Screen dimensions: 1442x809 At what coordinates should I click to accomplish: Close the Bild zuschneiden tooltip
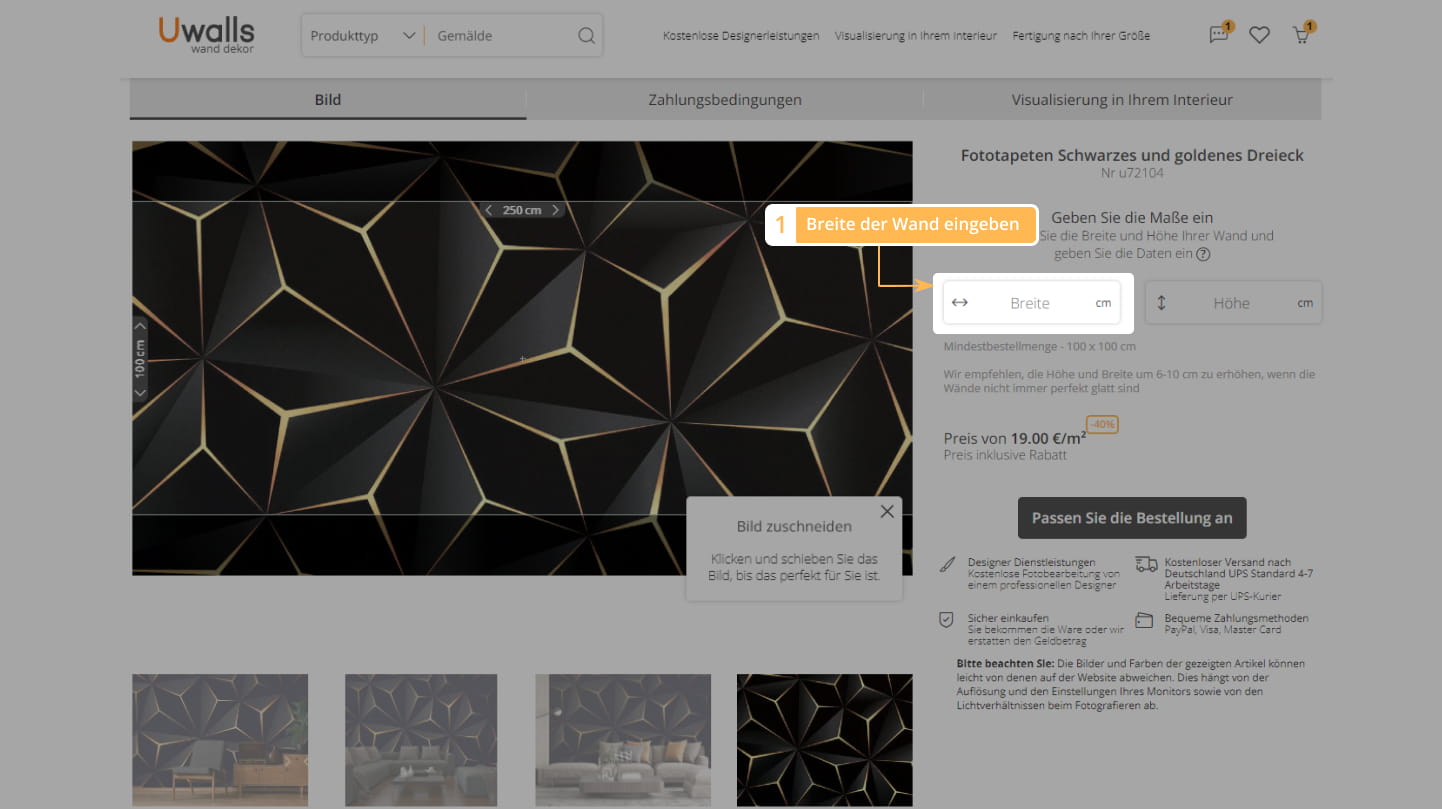886,512
